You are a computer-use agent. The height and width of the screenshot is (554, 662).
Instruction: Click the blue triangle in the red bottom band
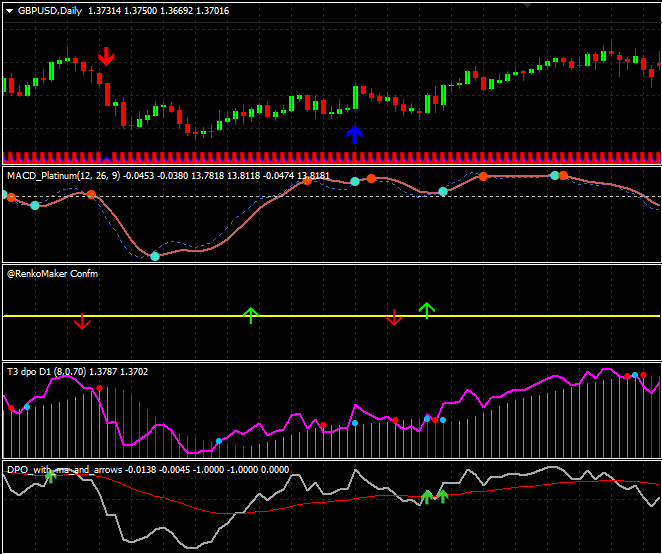[x=106, y=159]
